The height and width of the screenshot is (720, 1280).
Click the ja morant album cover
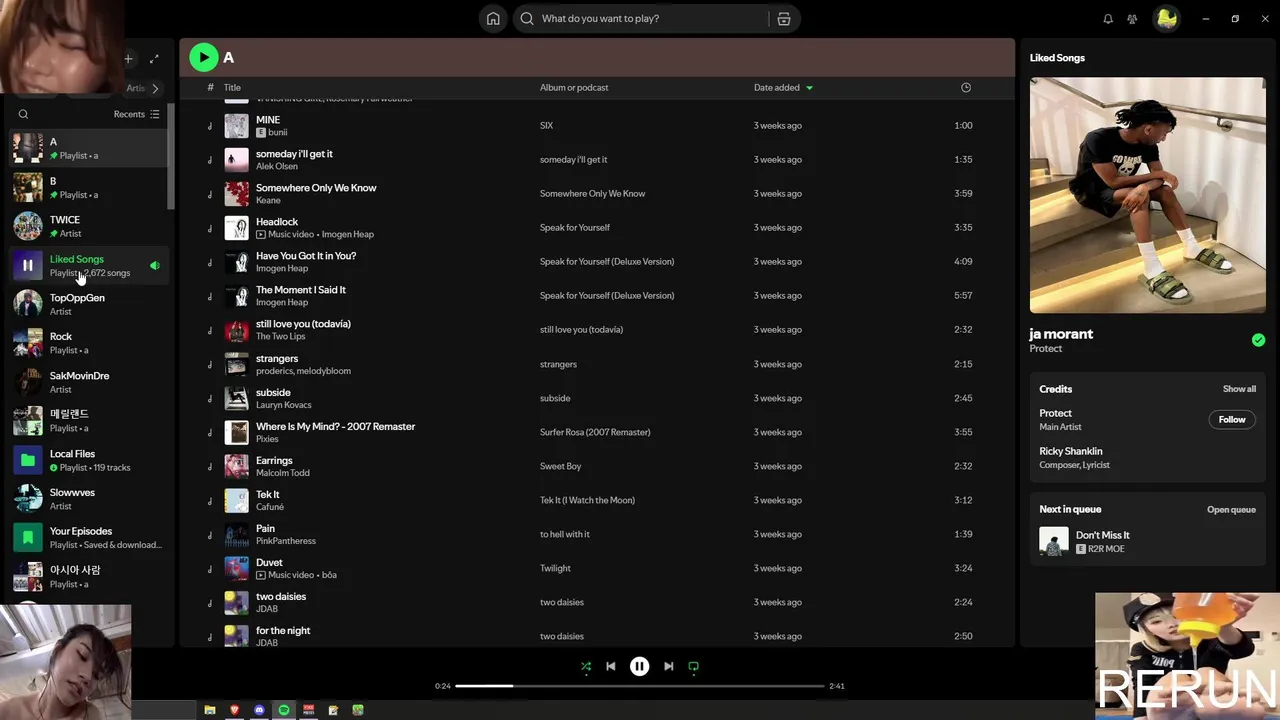click(1147, 195)
